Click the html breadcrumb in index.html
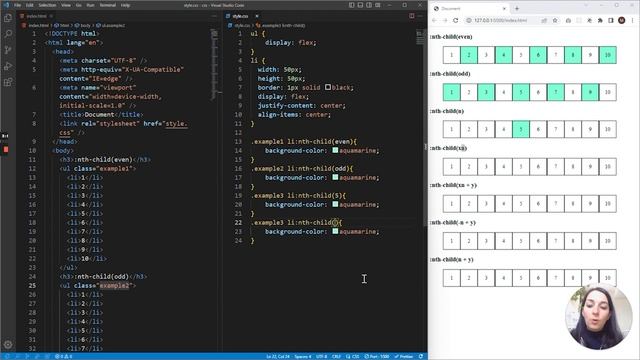Viewport: 640px width, 360px height. 62,25
